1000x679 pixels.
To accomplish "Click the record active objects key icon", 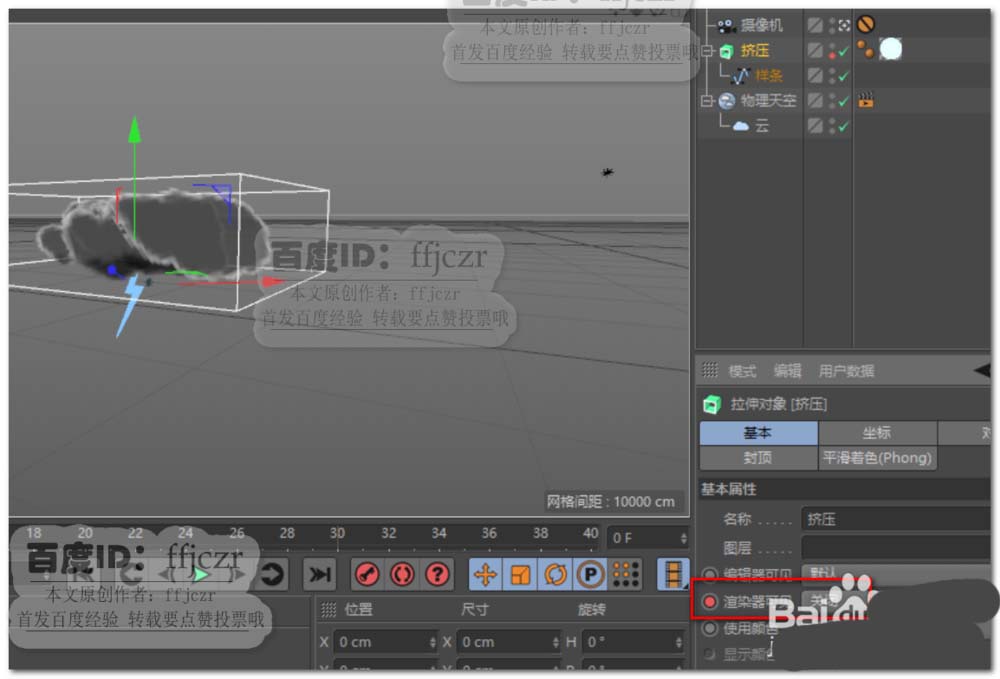I will (x=367, y=574).
